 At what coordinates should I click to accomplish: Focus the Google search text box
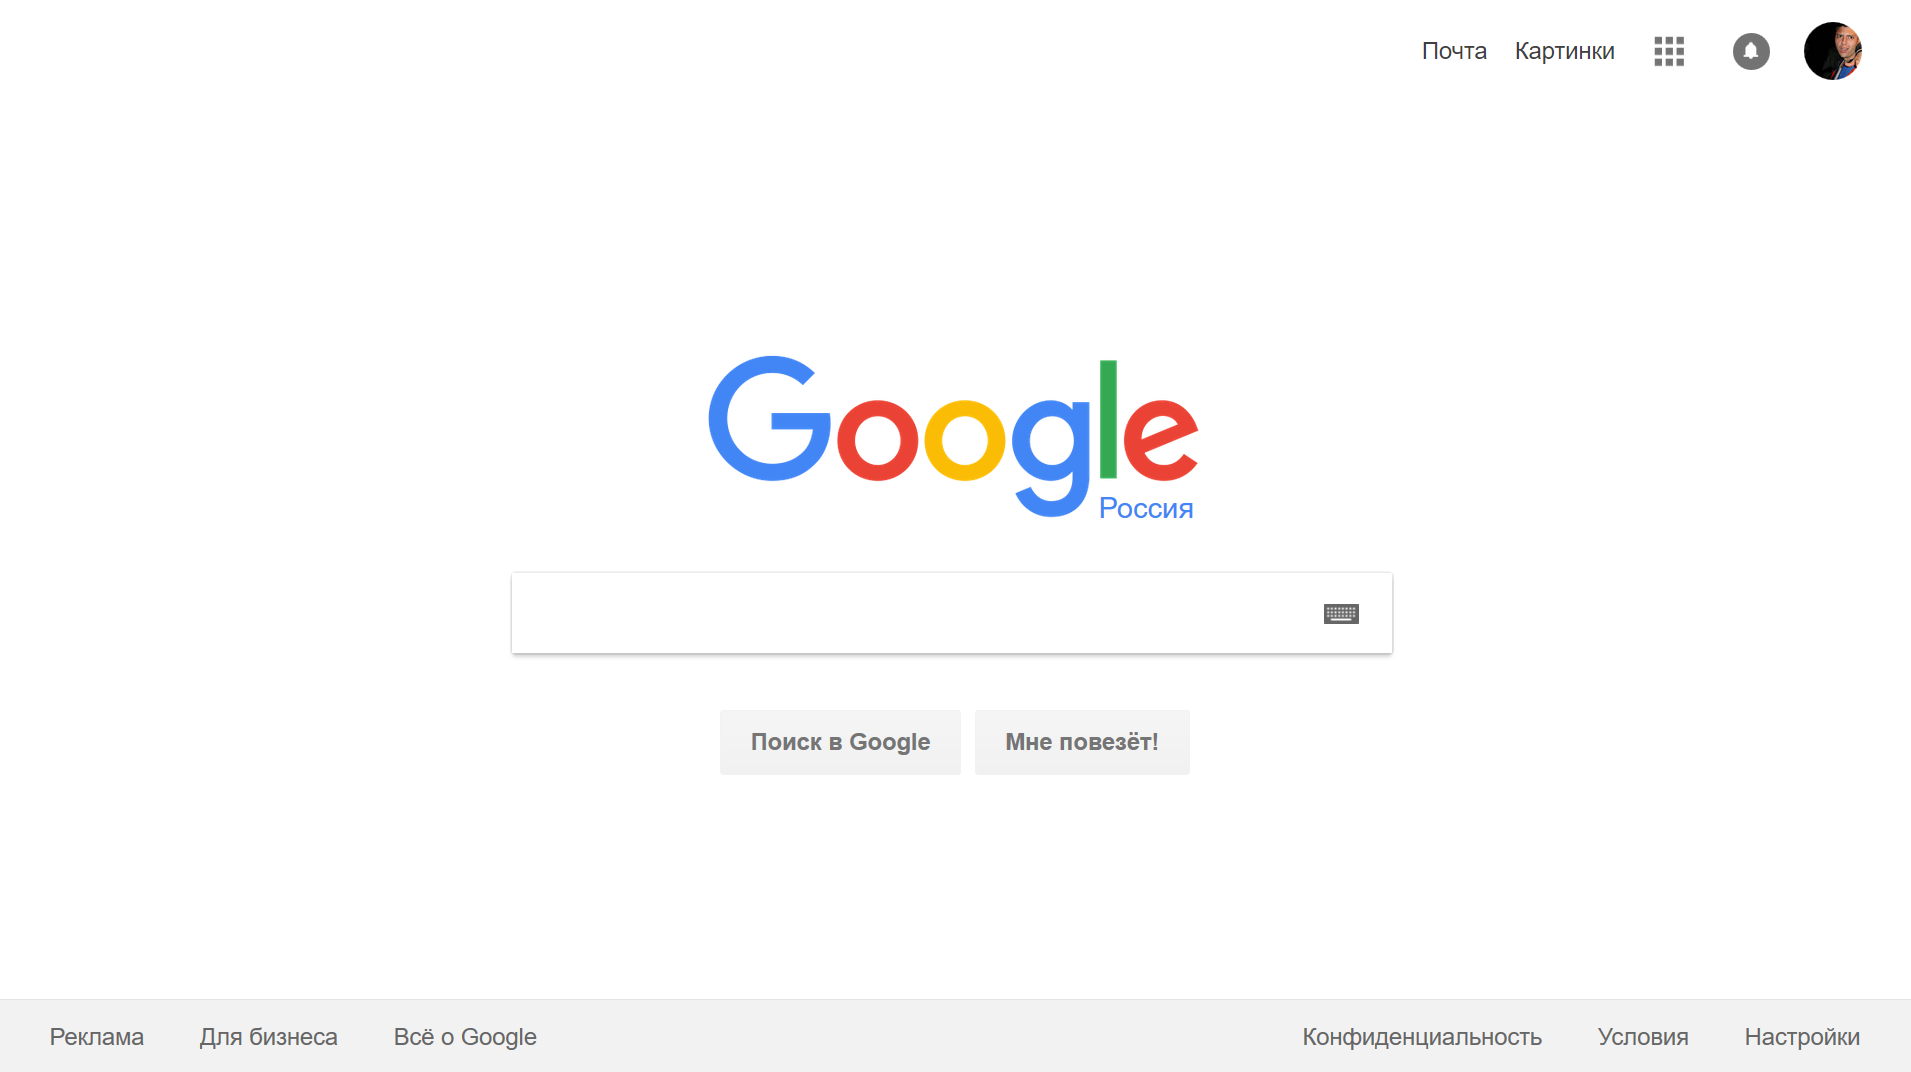pyautogui.click(x=915, y=613)
